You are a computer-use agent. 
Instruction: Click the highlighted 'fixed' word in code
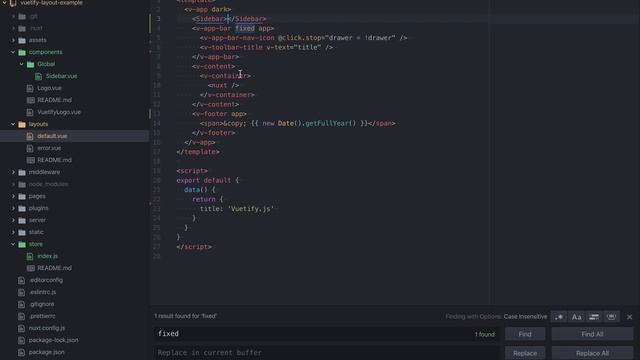[245, 28]
